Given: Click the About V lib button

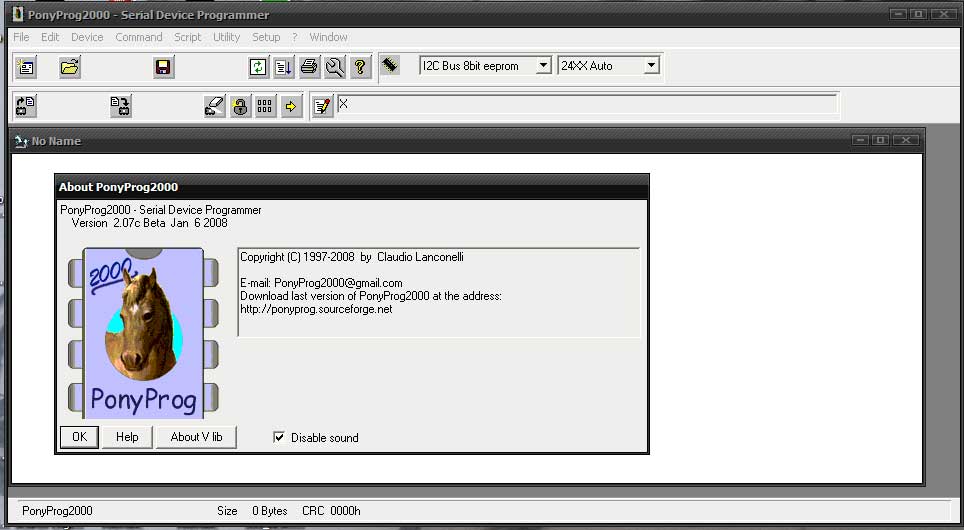Looking at the screenshot, I should click(x=196, y=437).
